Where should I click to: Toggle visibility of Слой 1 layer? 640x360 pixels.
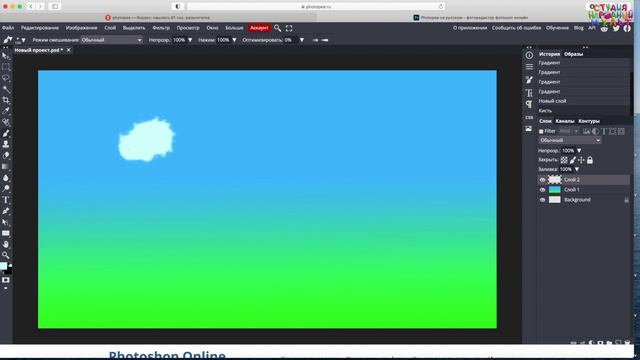[542, 190]
